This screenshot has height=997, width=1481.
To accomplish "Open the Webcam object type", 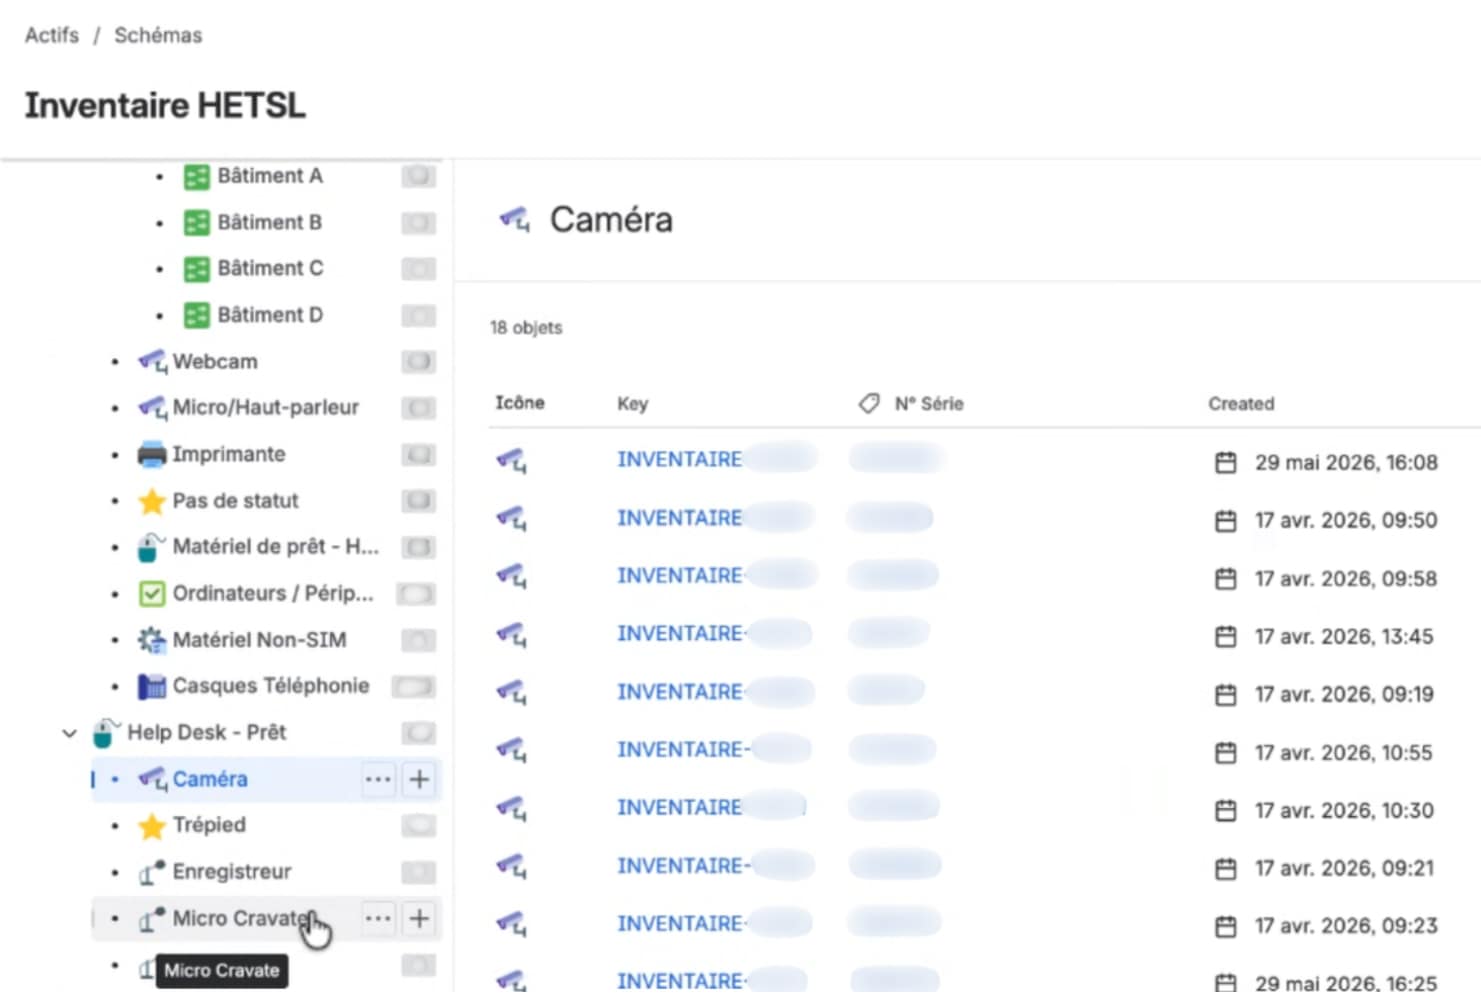I will click(x=215, y=361).
